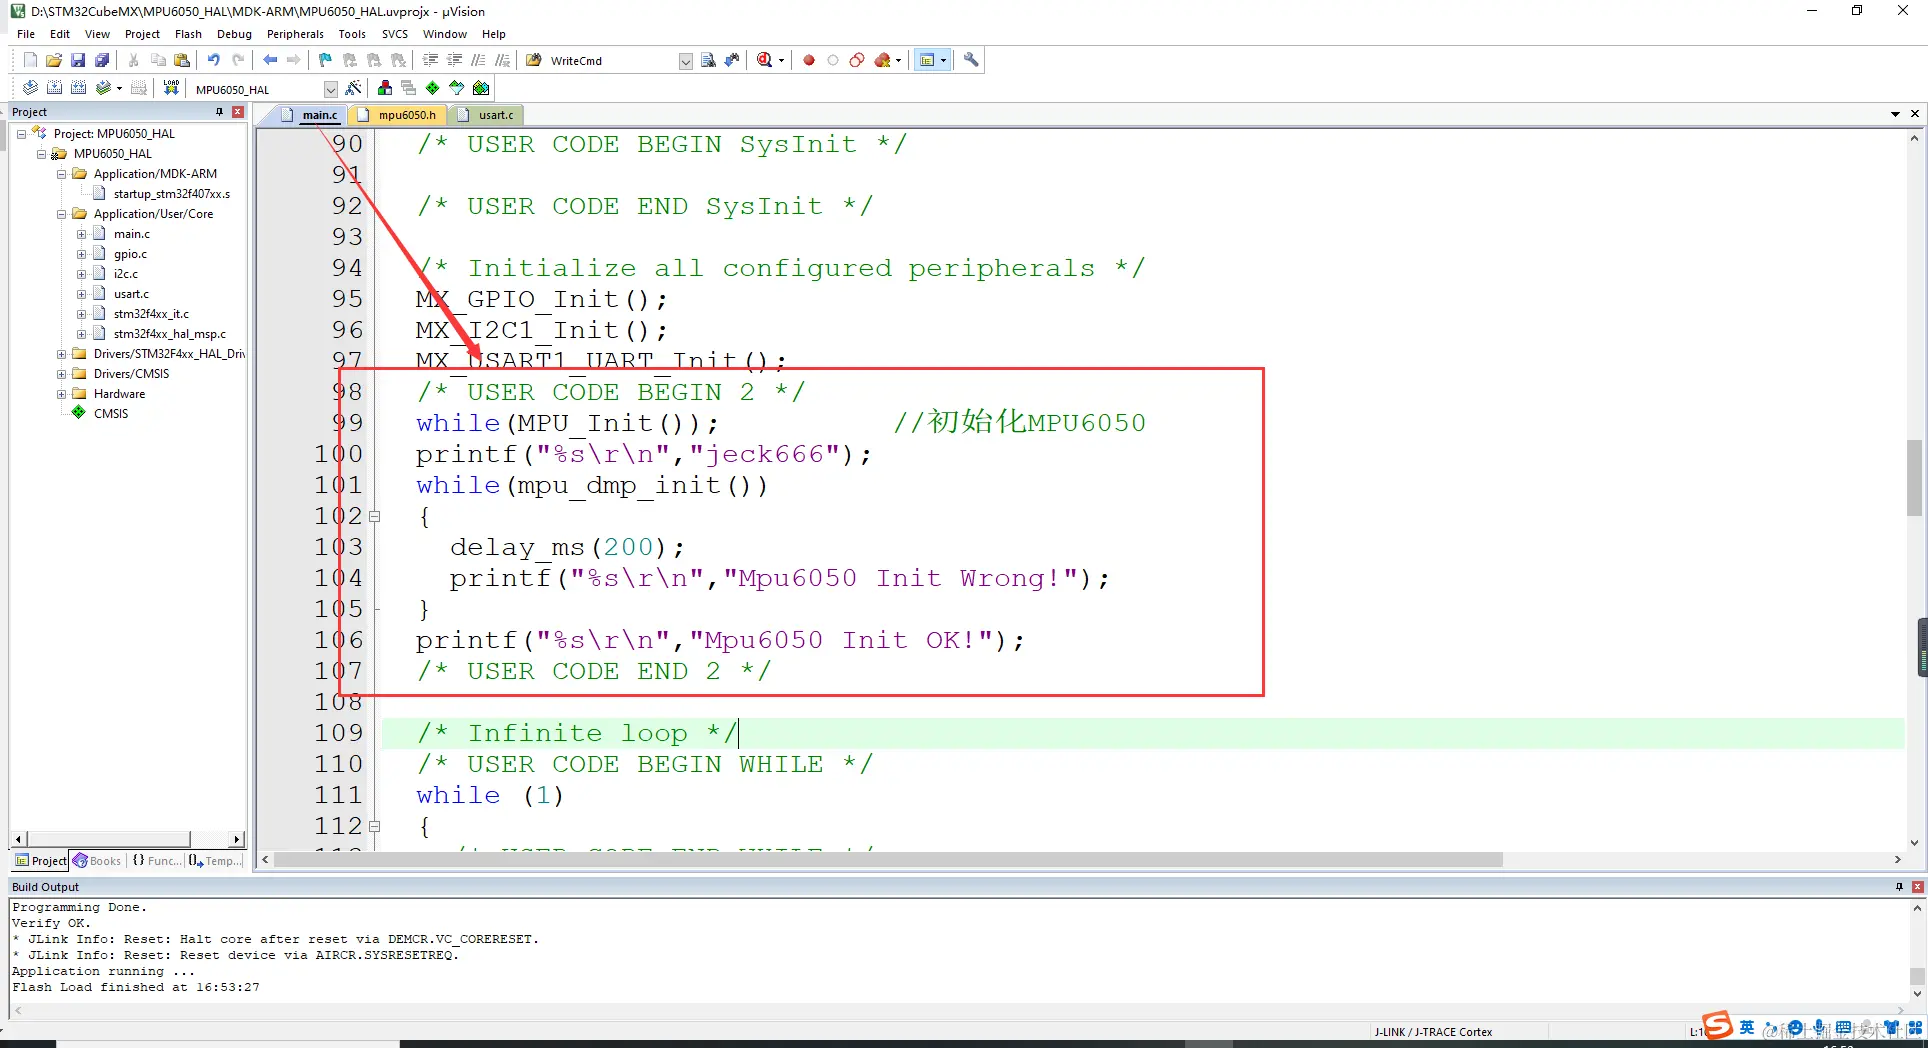Start the debug session with the magnifier d icon
Viewport: 1928px width, 1048px height.
click(765, 60)
